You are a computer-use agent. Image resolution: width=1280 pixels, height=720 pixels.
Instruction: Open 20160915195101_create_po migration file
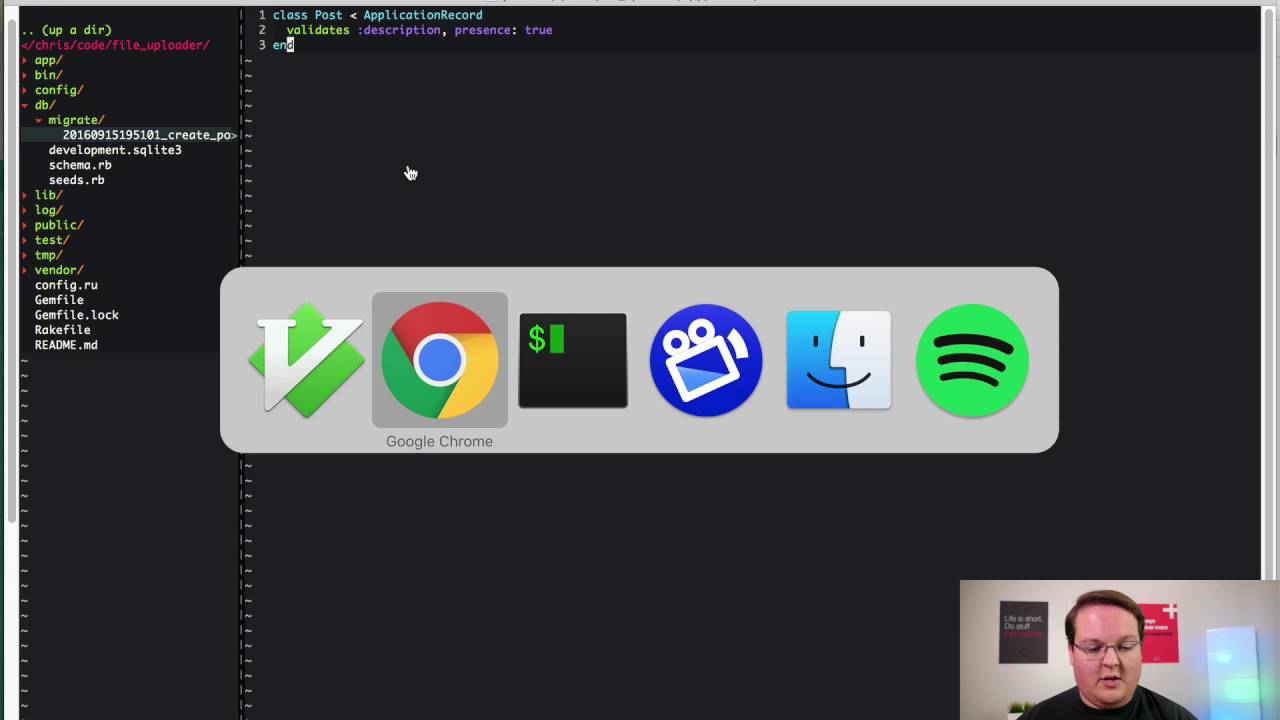(x=149, y=135)
